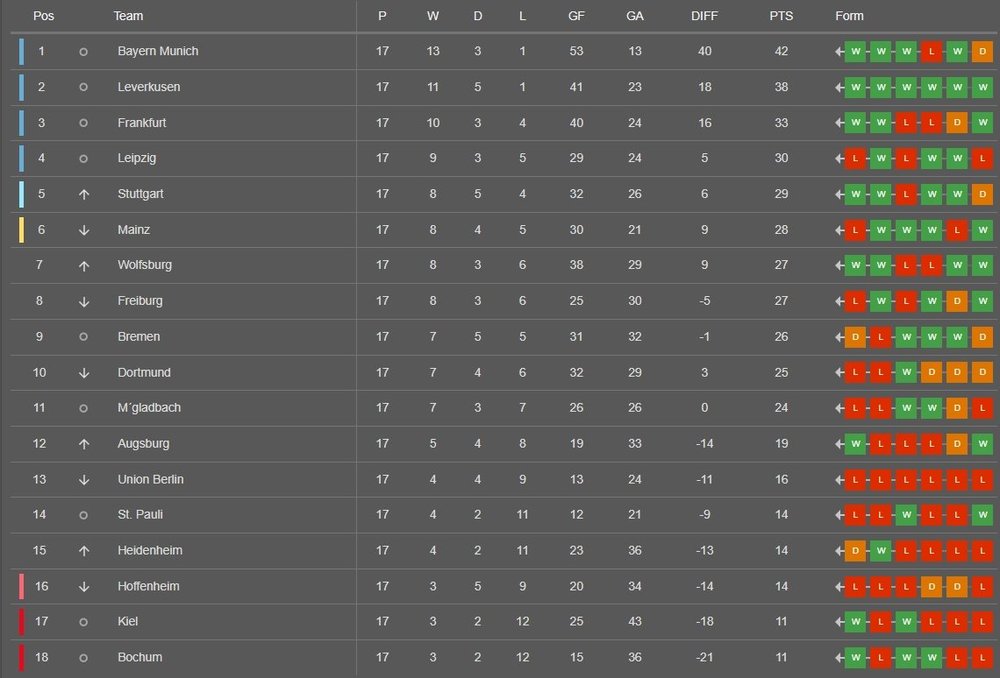1000x678 pixels.
Task: Click Heidenheim's orange D form badge
Action: [855, 551]
